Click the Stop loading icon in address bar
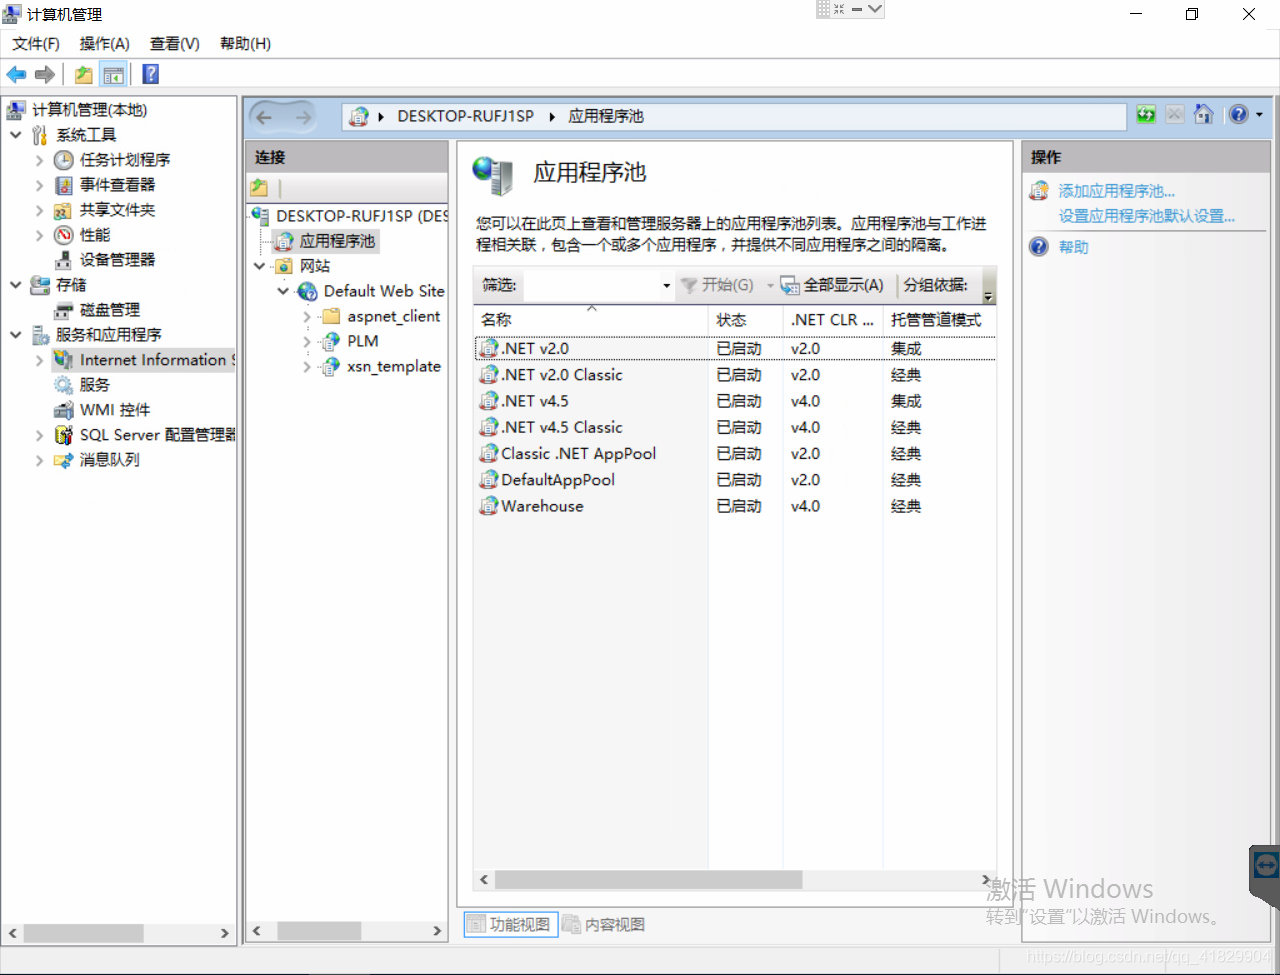The image size is (1280, 975). (1175, 115)
